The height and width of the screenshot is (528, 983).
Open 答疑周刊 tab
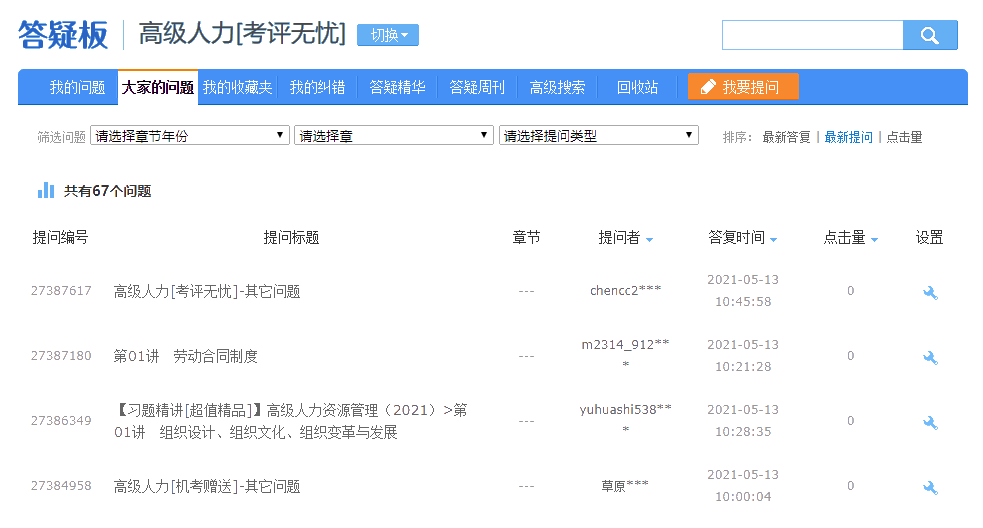(x=477, y=87)
